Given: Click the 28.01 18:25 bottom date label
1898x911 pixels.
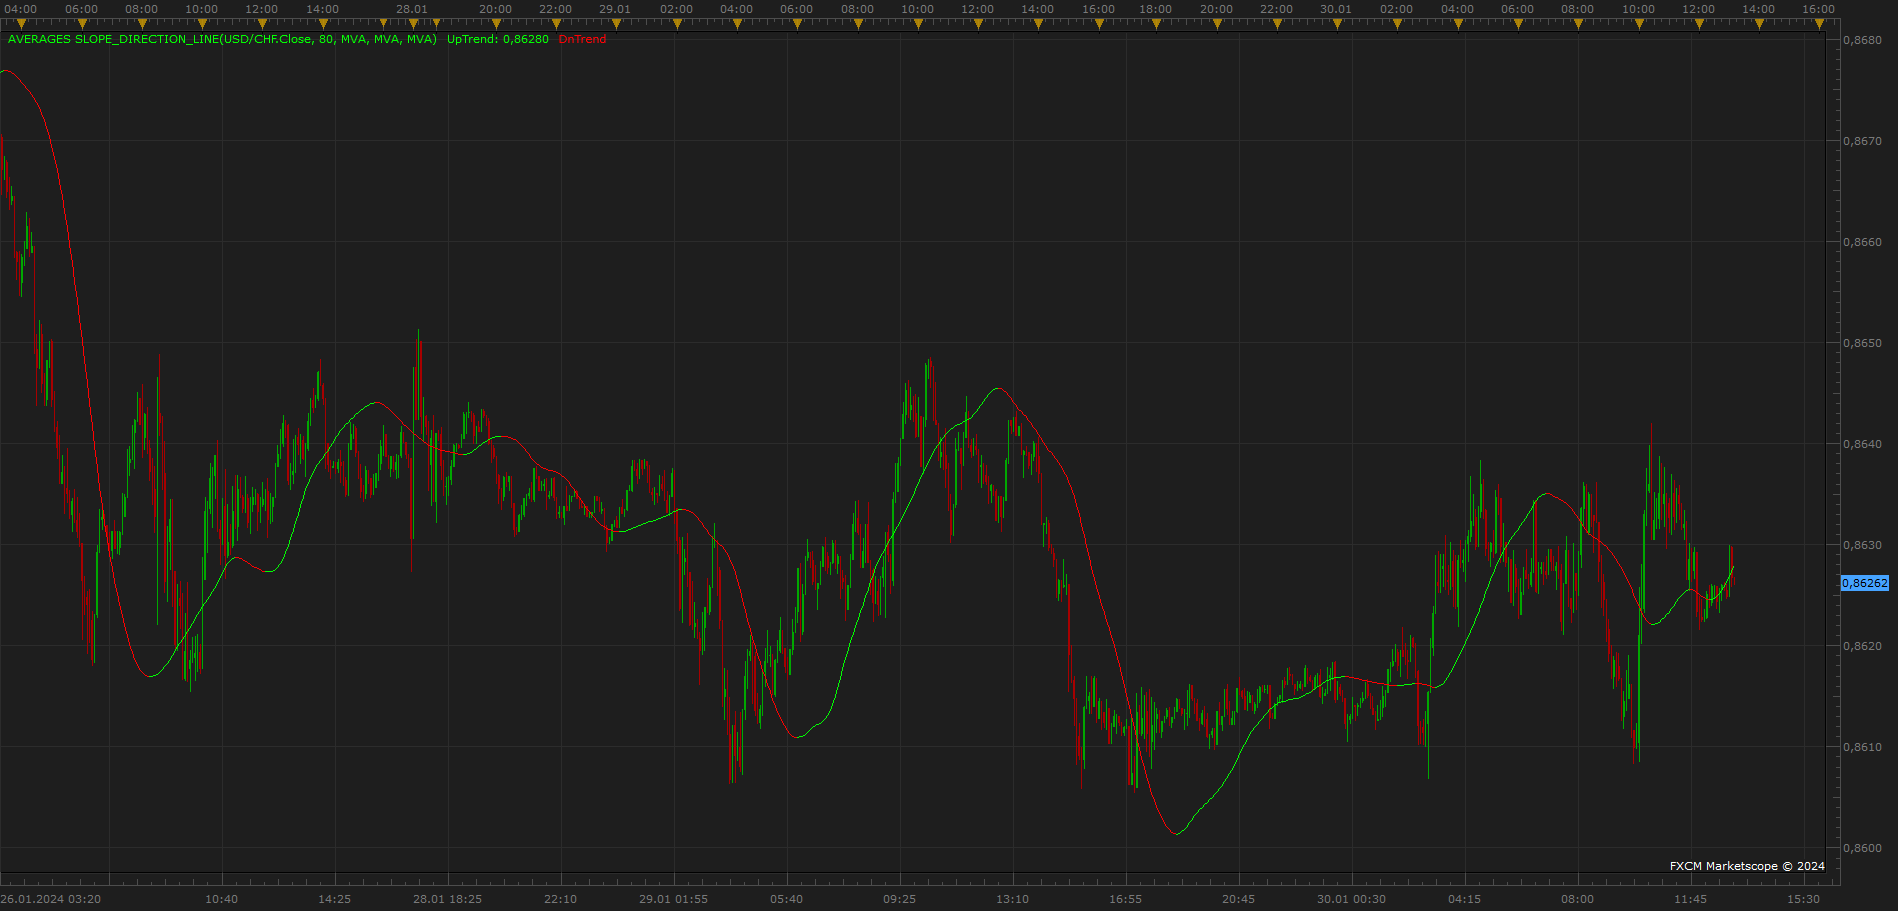Looking at the screenshot, I should pos(448,899).
